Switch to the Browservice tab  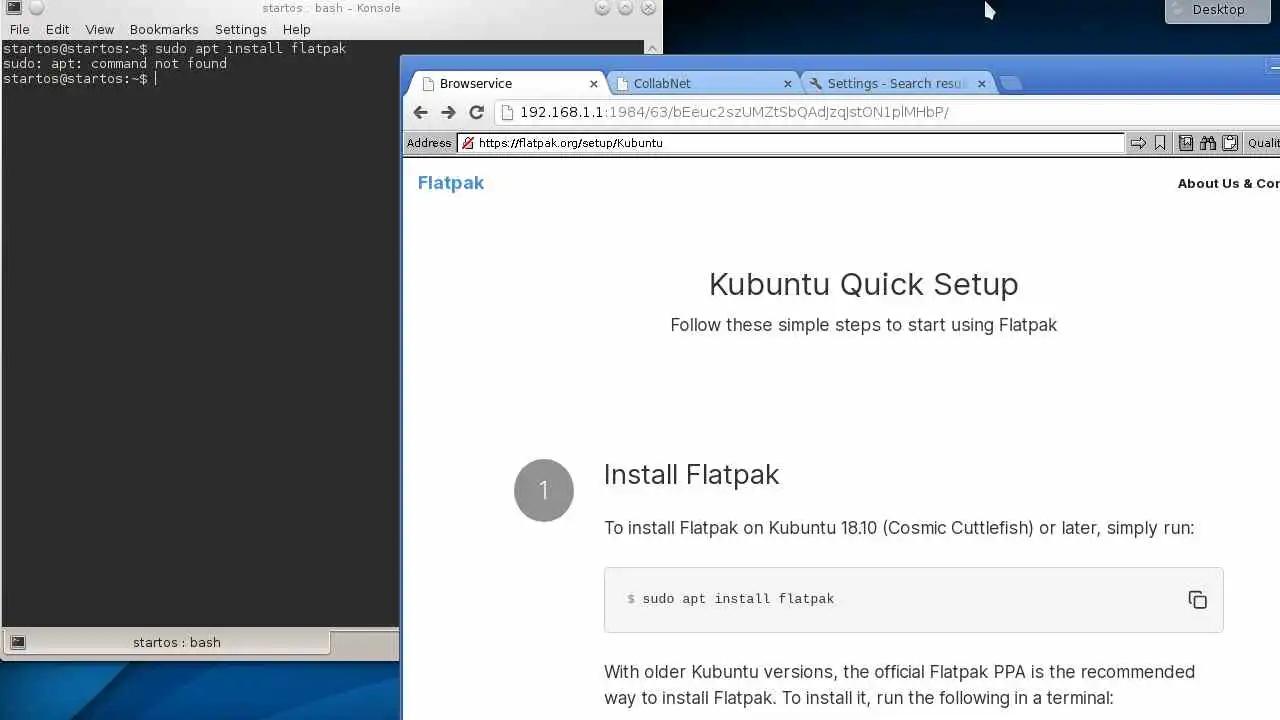tap(508, 84)
